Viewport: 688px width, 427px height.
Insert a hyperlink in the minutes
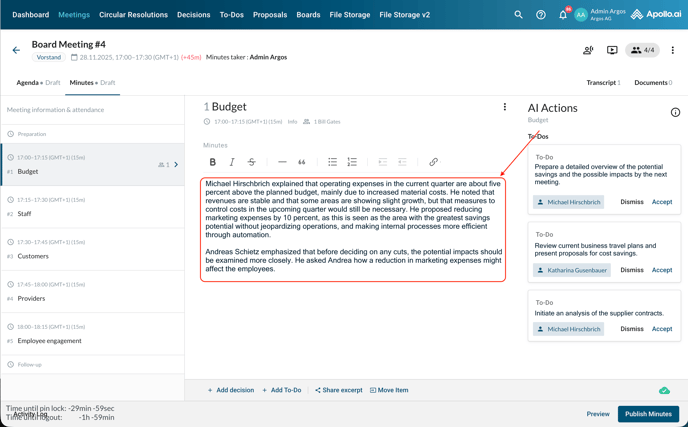click(433, 162)
